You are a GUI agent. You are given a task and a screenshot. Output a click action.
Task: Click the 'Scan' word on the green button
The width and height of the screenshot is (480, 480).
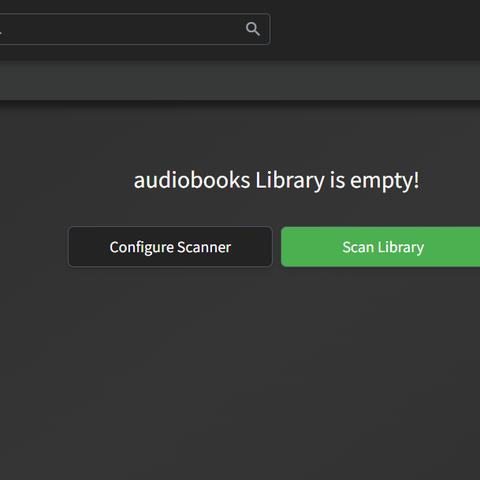[358, 247]
